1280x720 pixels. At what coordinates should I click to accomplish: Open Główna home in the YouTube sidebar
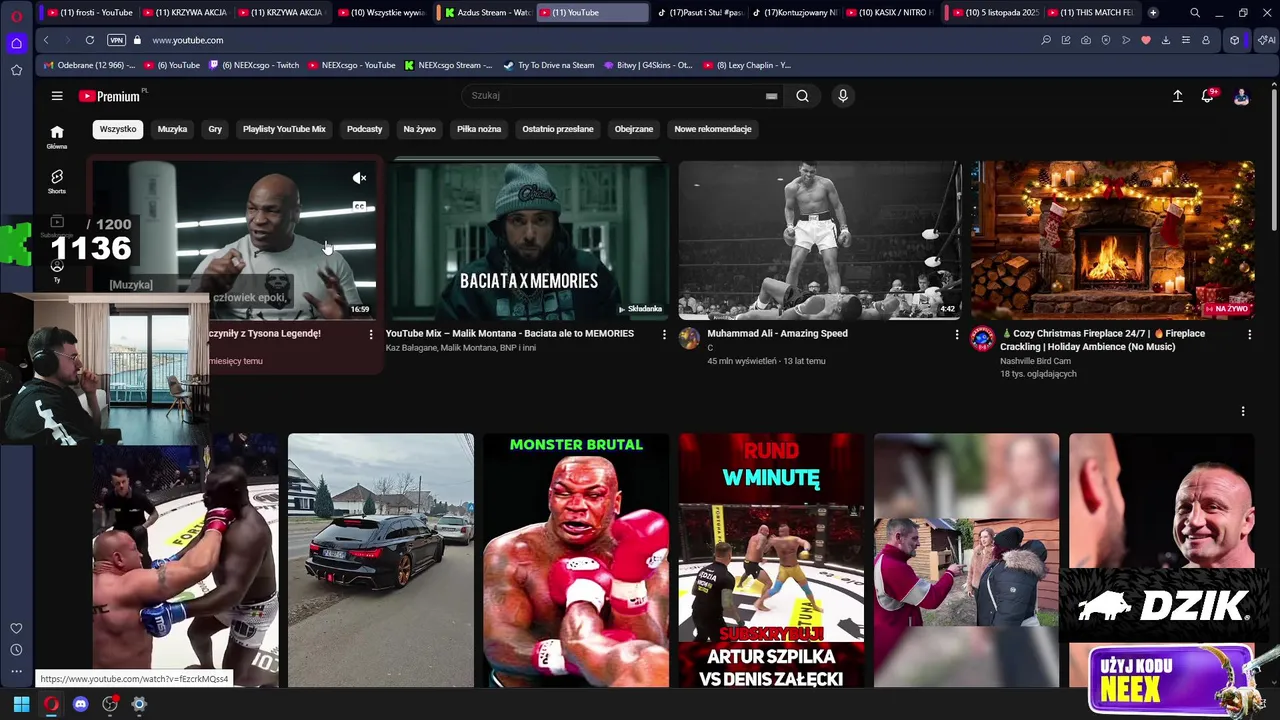click(x=57, y=137)
